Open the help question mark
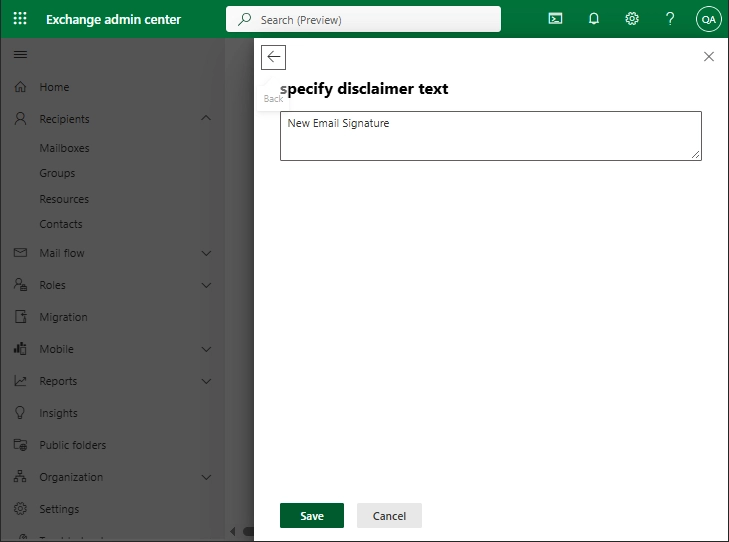The height and width of the screenshot is (542, 729). click(670, 19)
